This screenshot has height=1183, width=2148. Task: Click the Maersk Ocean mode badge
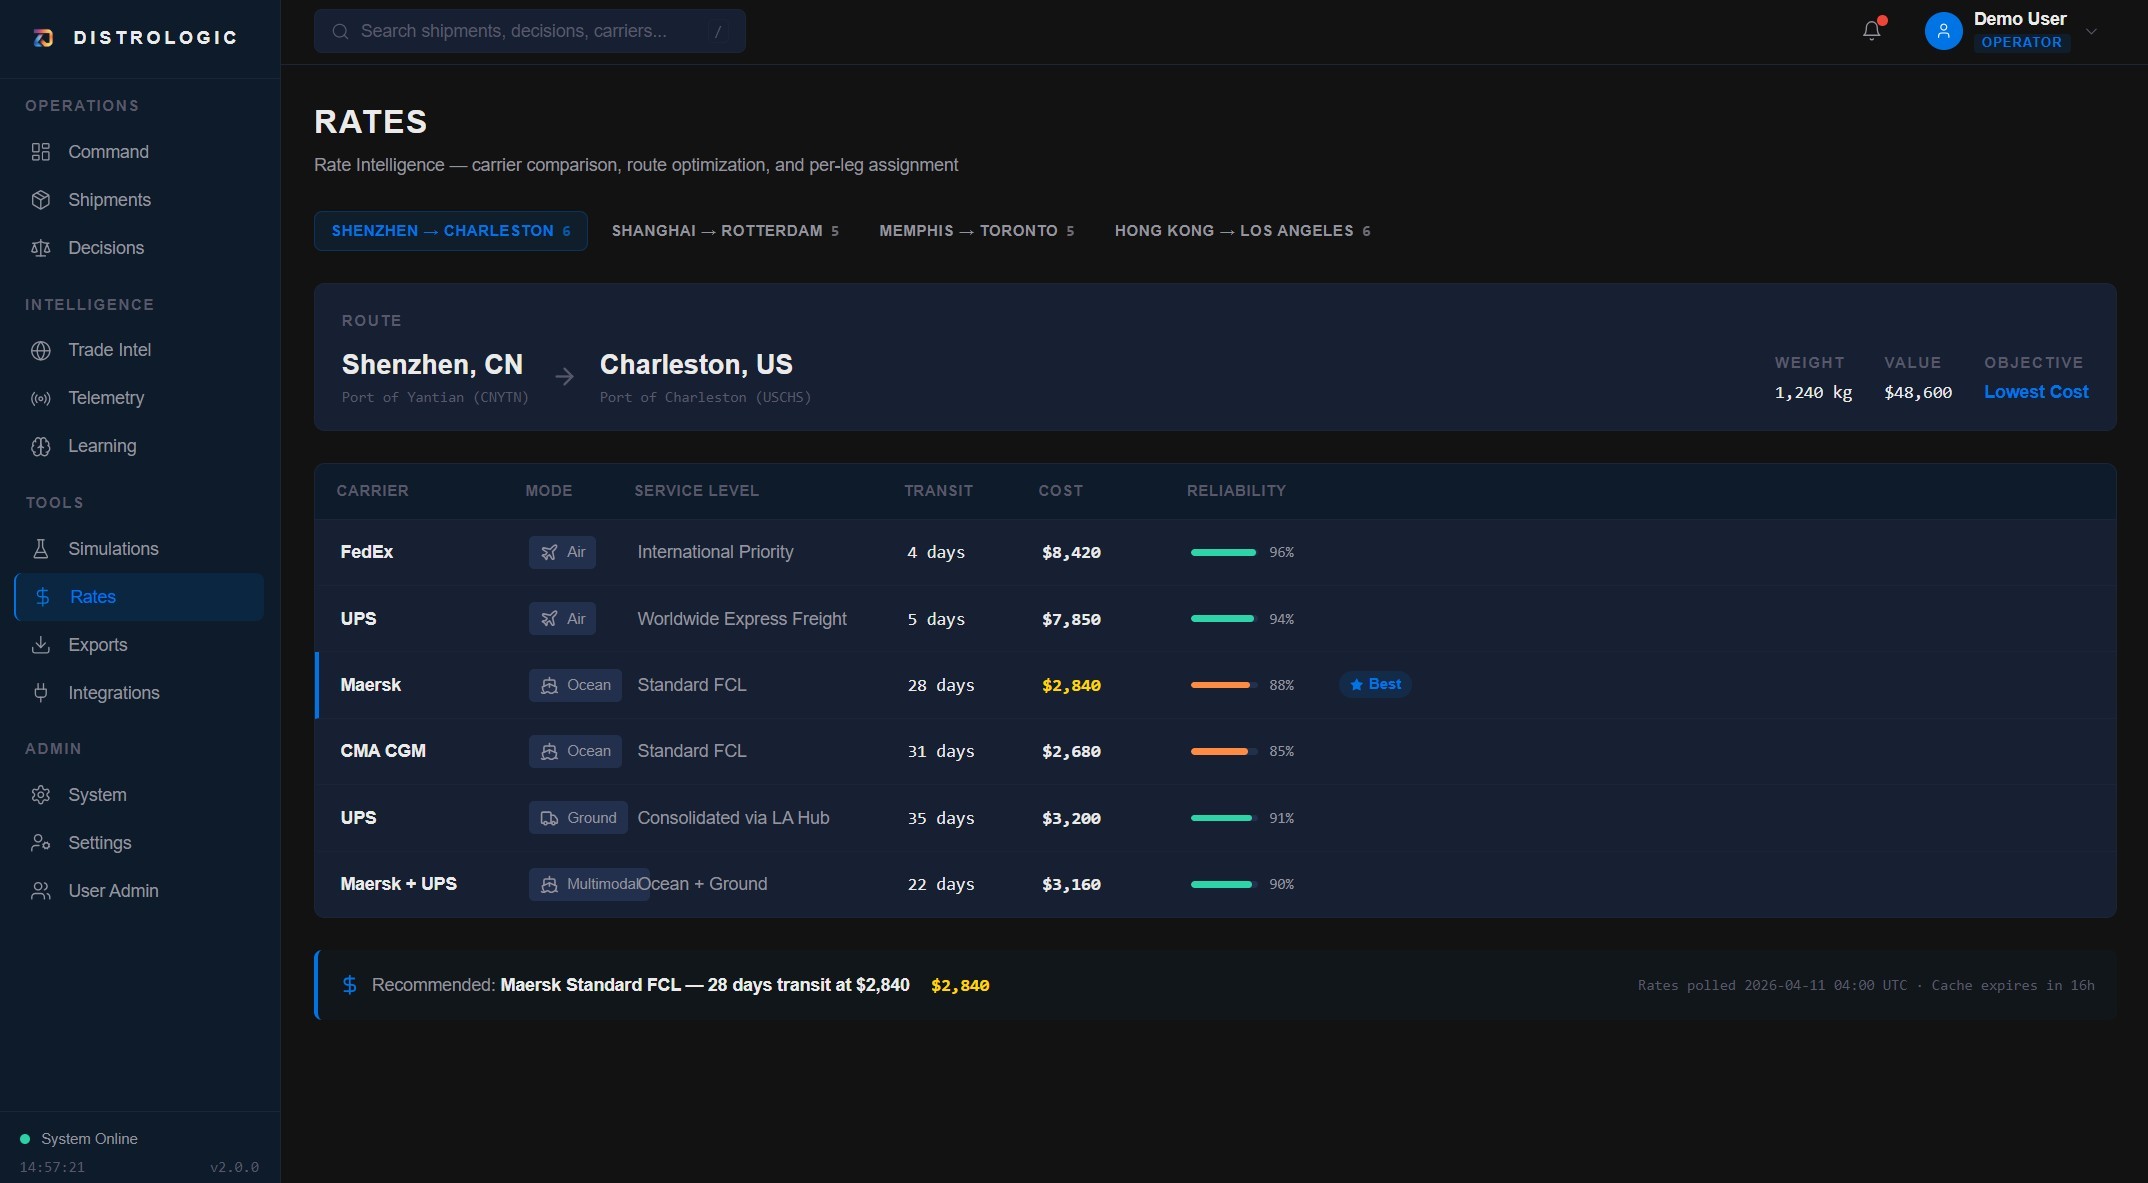point(575,685)
